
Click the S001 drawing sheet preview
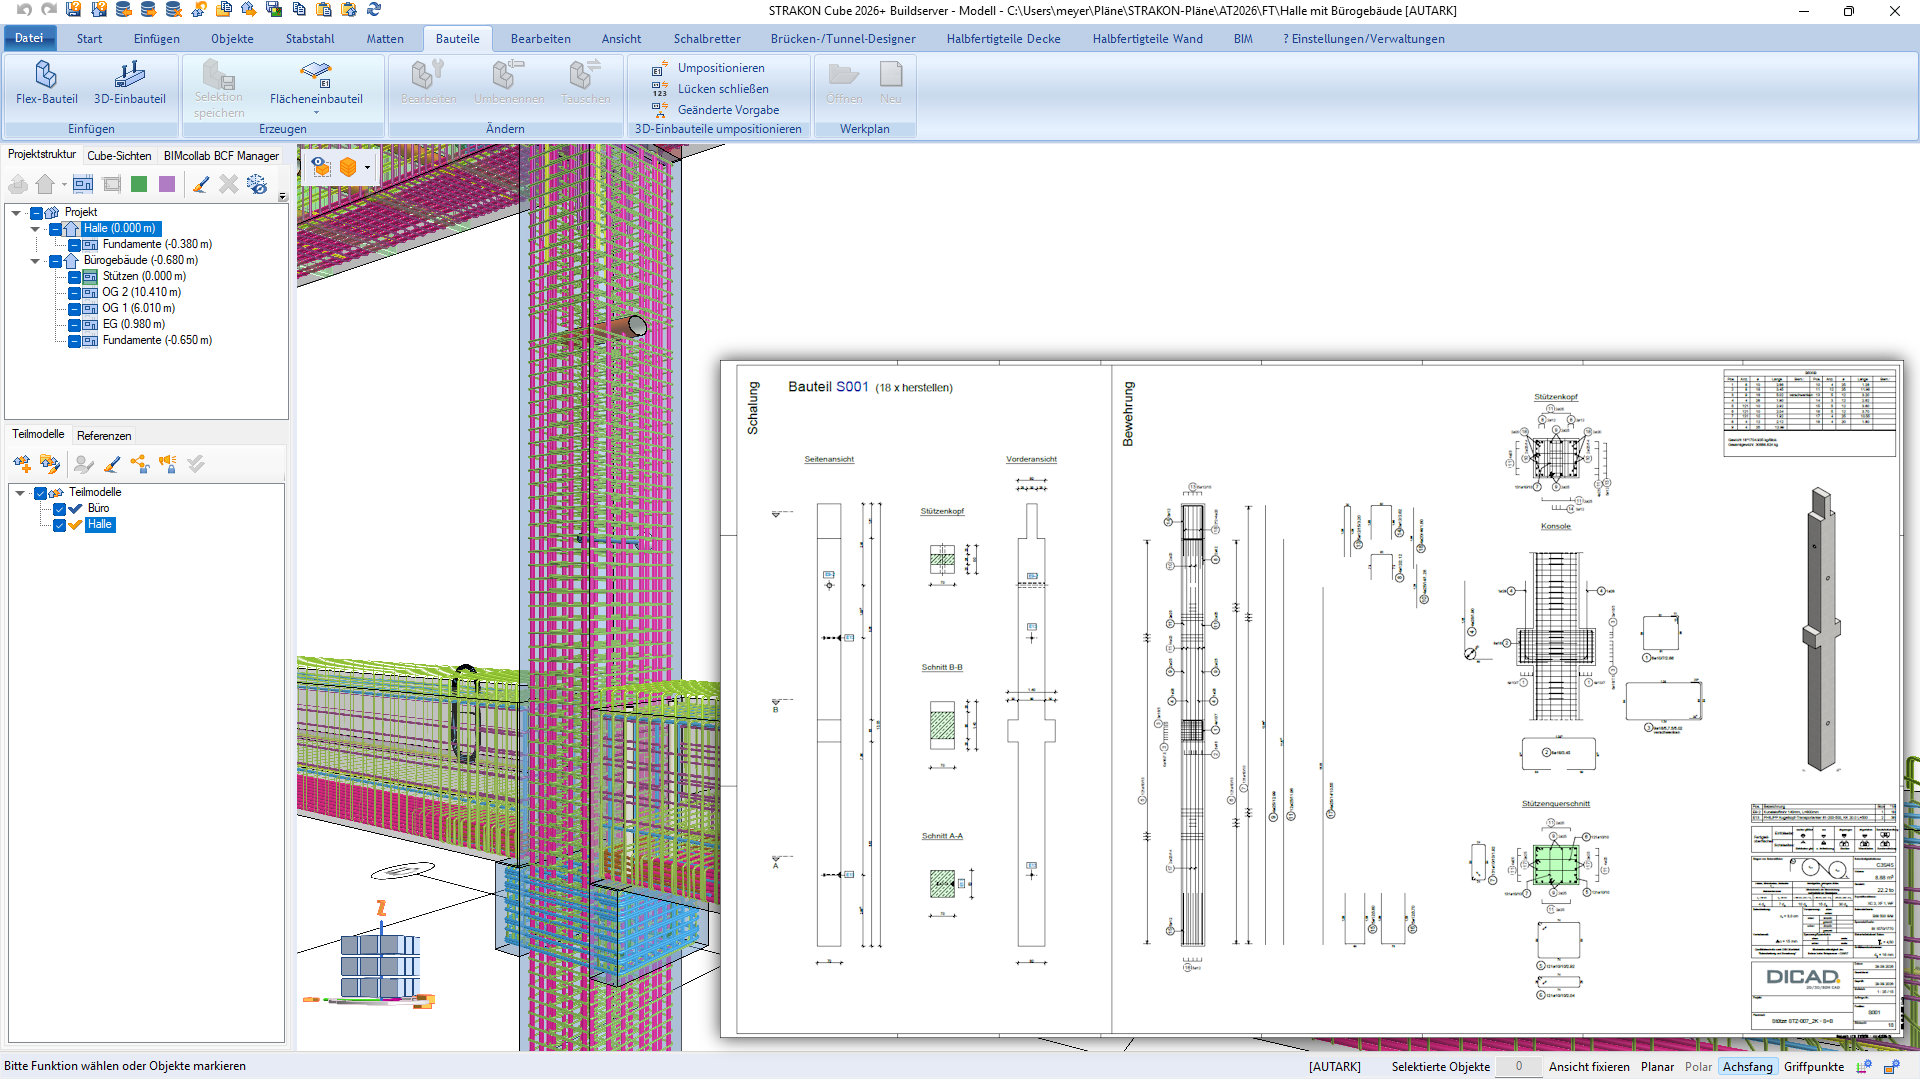(1311, 699)
